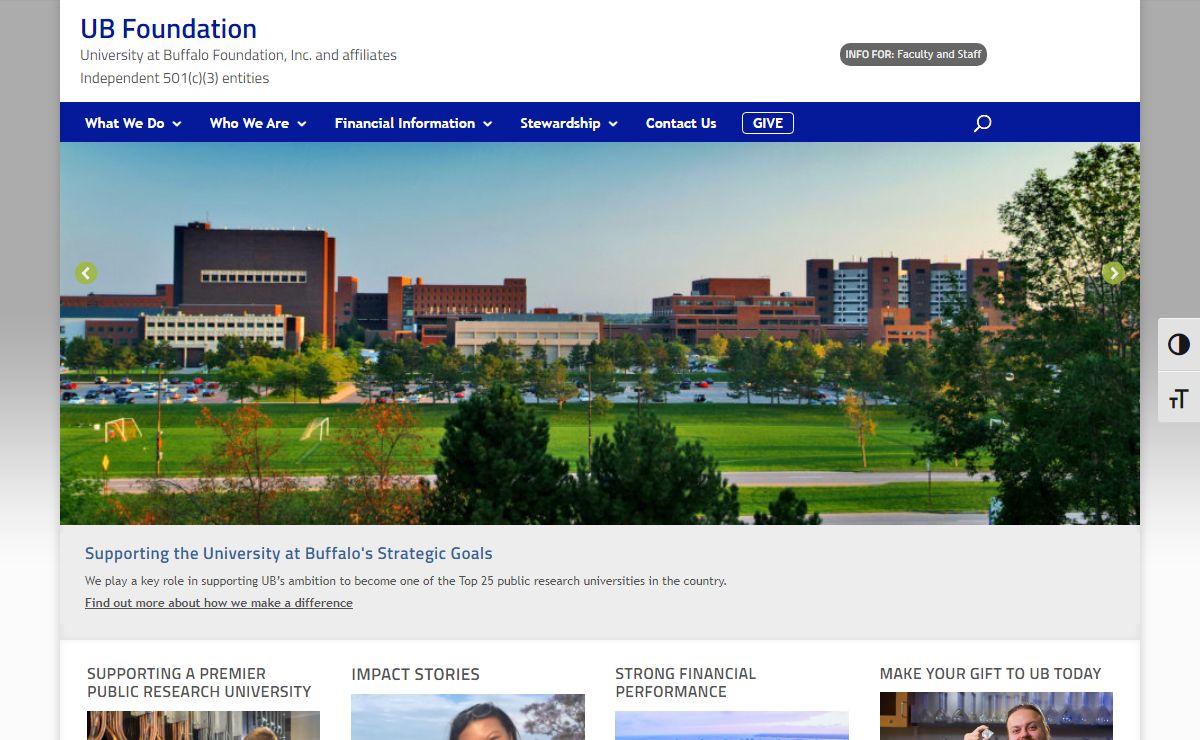This screenshot has height=740, width=1200.
Task: Open Strong Financial Performance heading
Action: click(686, 683)
